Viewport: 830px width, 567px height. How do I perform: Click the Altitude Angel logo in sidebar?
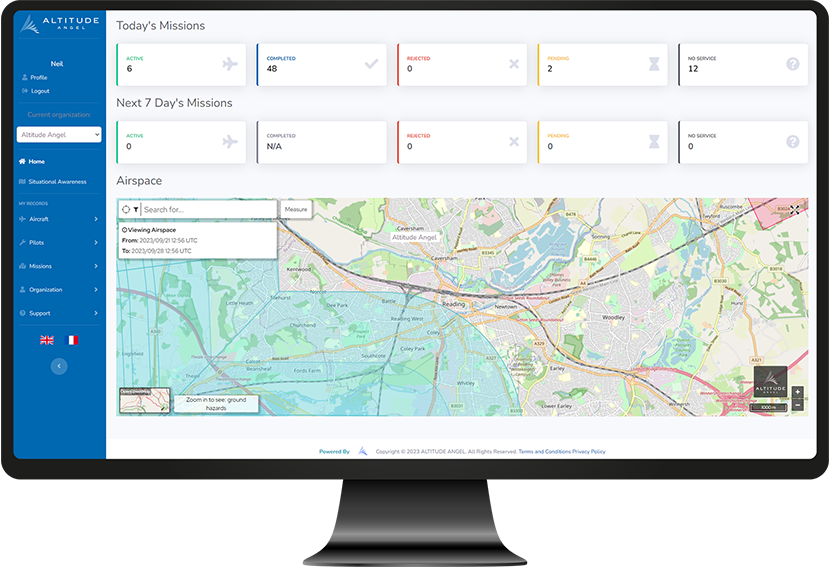(x=59, y=24)
